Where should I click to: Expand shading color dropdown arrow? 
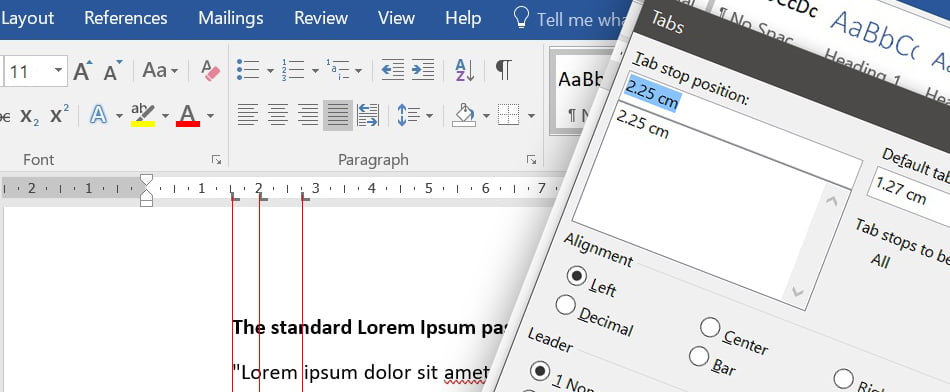point(486,116)
